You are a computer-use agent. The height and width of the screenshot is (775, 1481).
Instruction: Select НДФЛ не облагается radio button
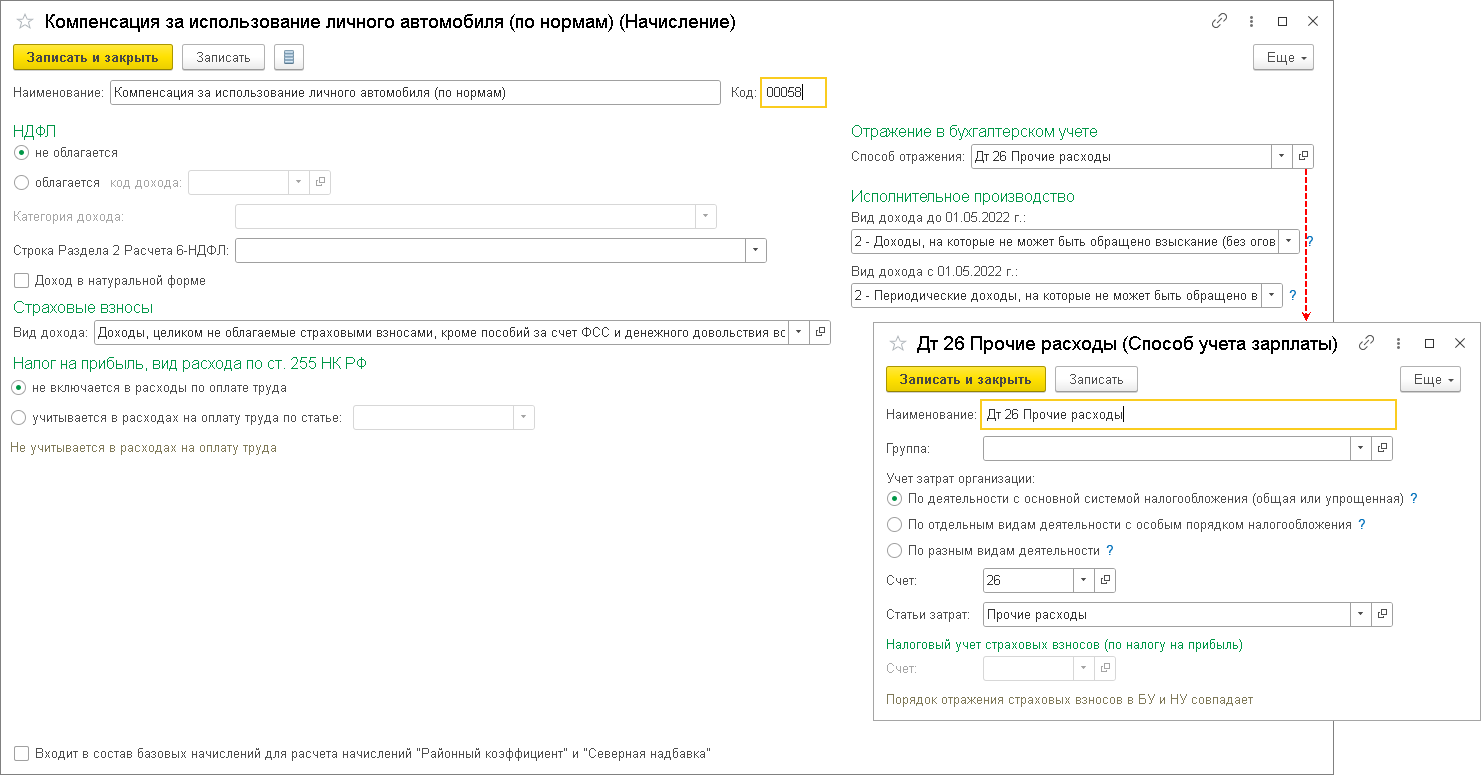point(21,153)
